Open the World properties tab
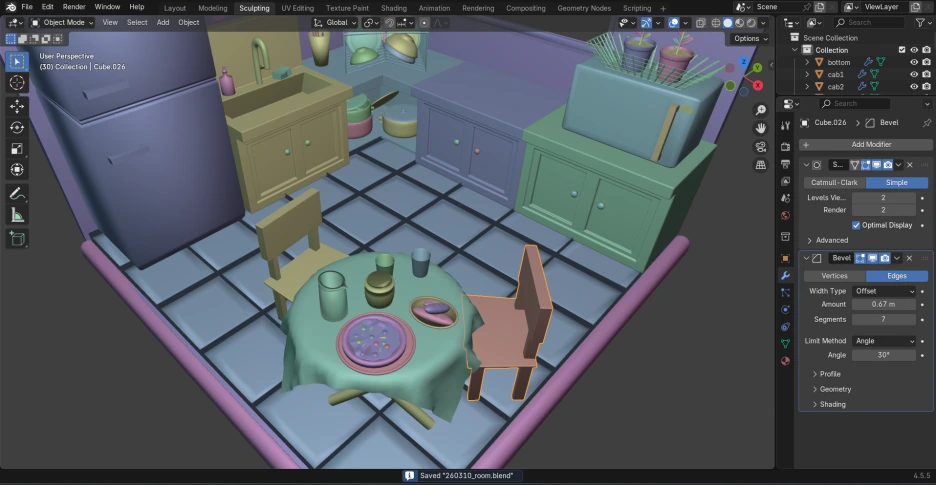This screenshot has width=936, height=485. point(786,215)
